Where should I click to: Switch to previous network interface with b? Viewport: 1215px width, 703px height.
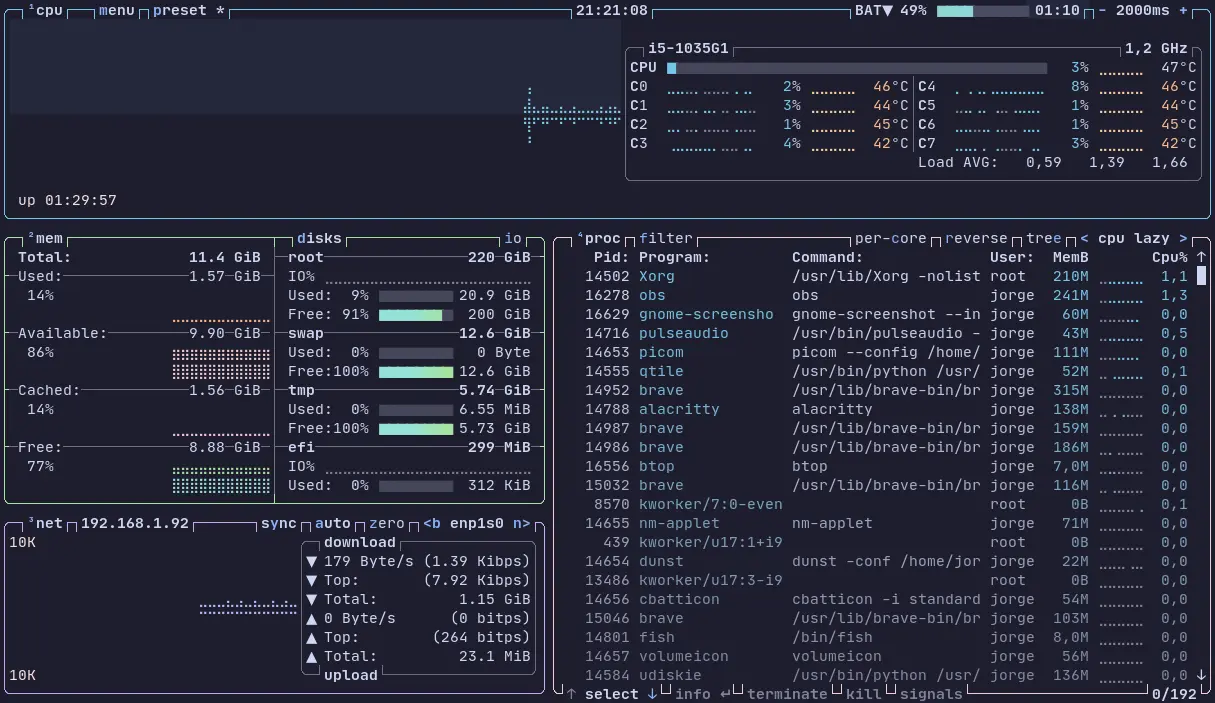coord(431,523)
